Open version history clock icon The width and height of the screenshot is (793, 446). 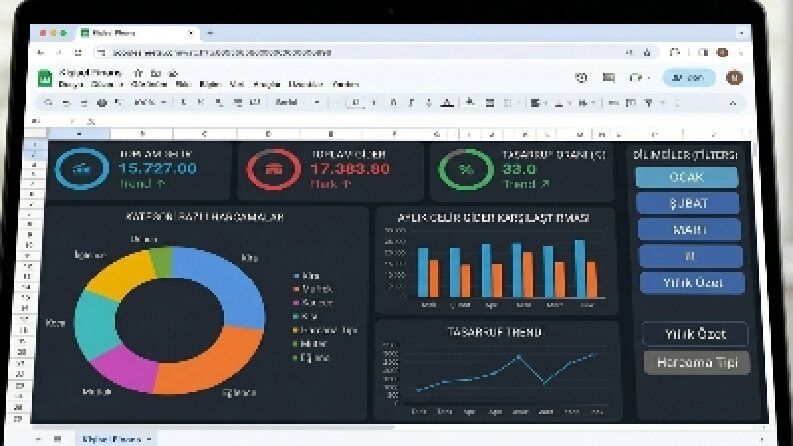(581, 78)
